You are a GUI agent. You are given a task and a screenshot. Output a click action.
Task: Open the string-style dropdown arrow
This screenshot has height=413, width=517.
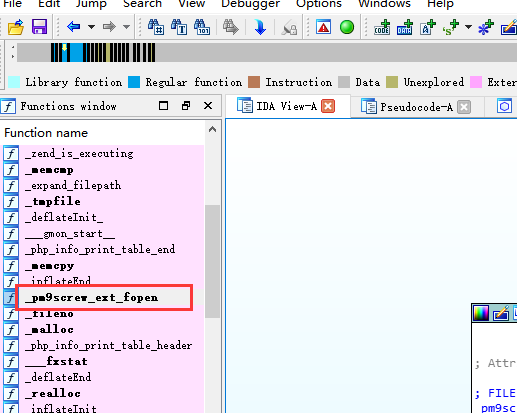click(x=468, y=27)
